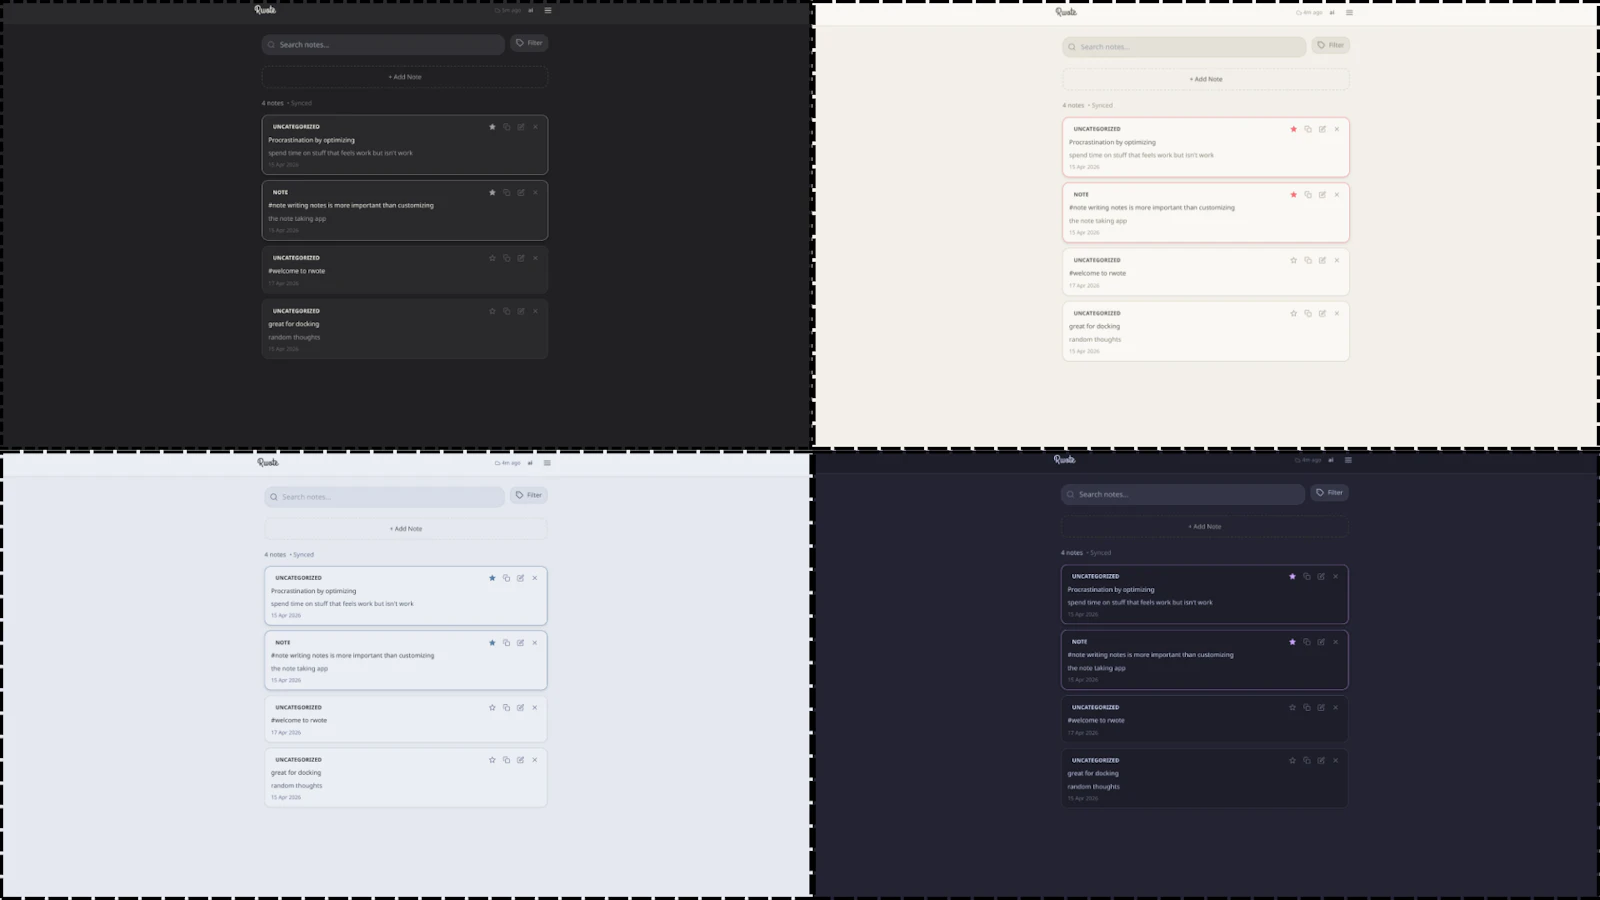Open the hamburger menu in navy panel

click(x=1348, y=460)
